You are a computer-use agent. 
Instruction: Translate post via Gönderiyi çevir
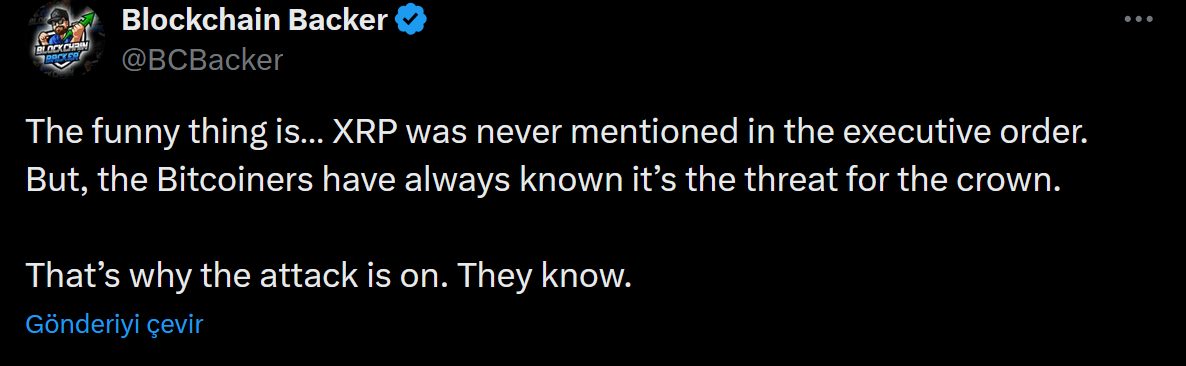tap(114, 324)
